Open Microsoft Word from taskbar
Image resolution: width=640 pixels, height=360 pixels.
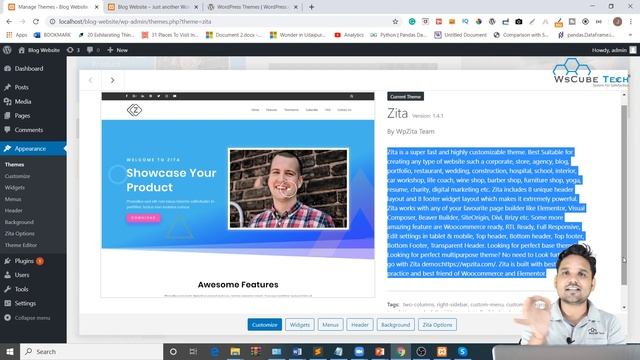coord(297,351)
